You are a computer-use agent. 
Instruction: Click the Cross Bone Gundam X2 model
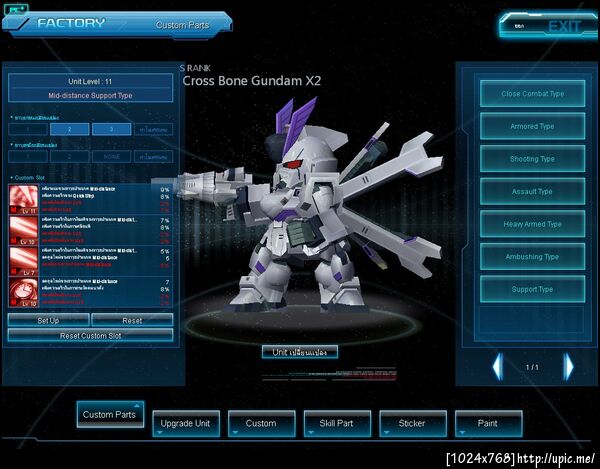pyautogui.click(x=306, y=207)
